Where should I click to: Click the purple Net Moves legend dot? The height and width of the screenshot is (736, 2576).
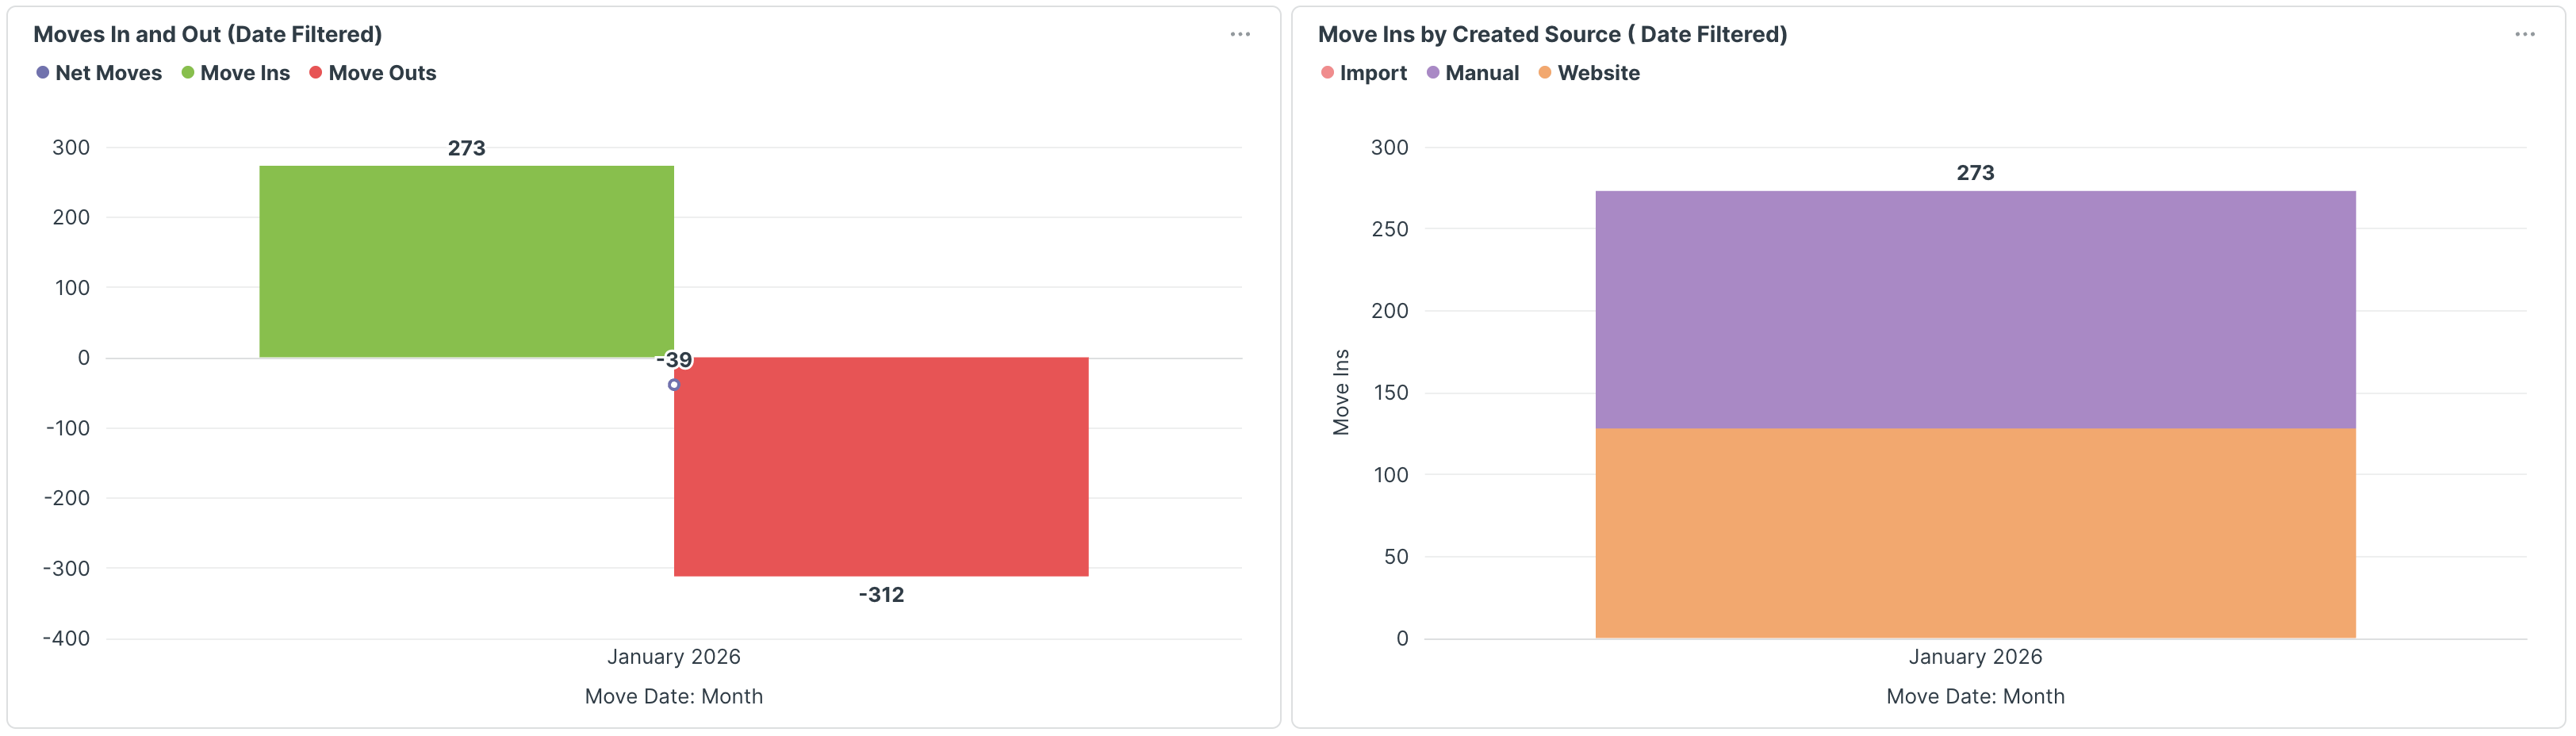43,73
